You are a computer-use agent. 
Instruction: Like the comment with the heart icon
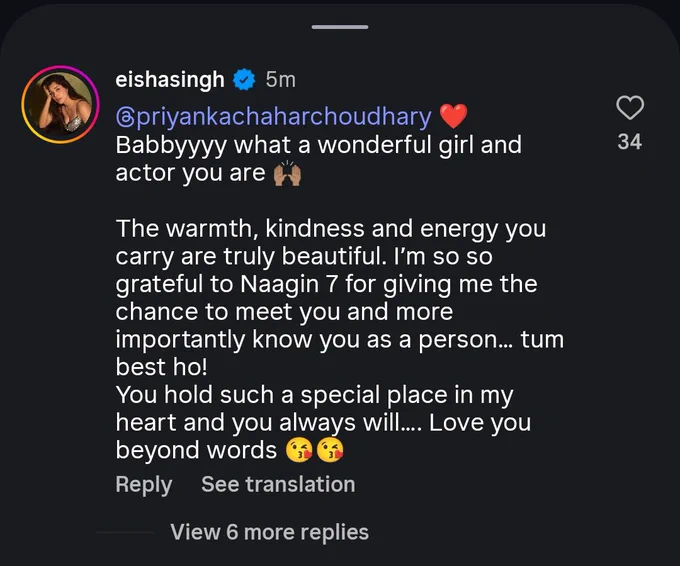pyautogui.click(x=630, y=107)
